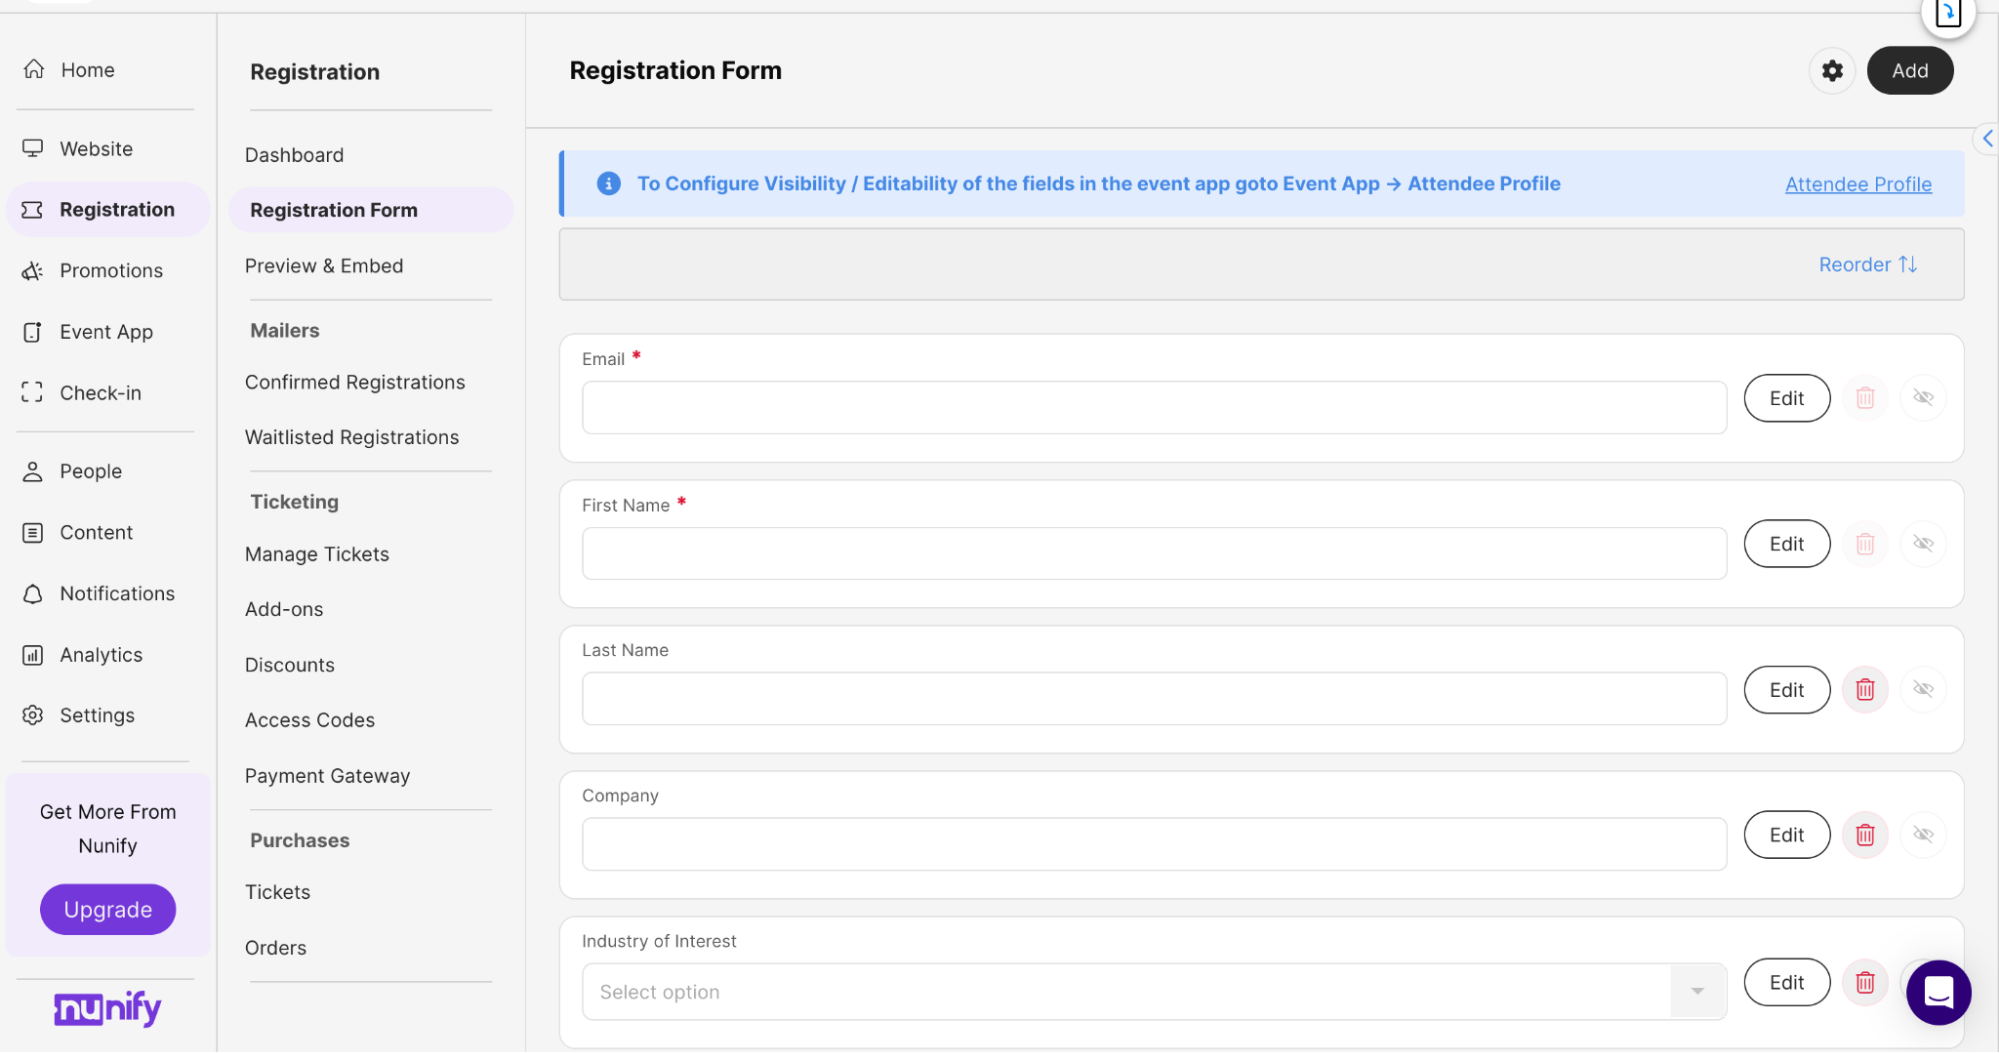Go to Manage Tickets
The image size is (1999, 1053).
click(317, 554)
